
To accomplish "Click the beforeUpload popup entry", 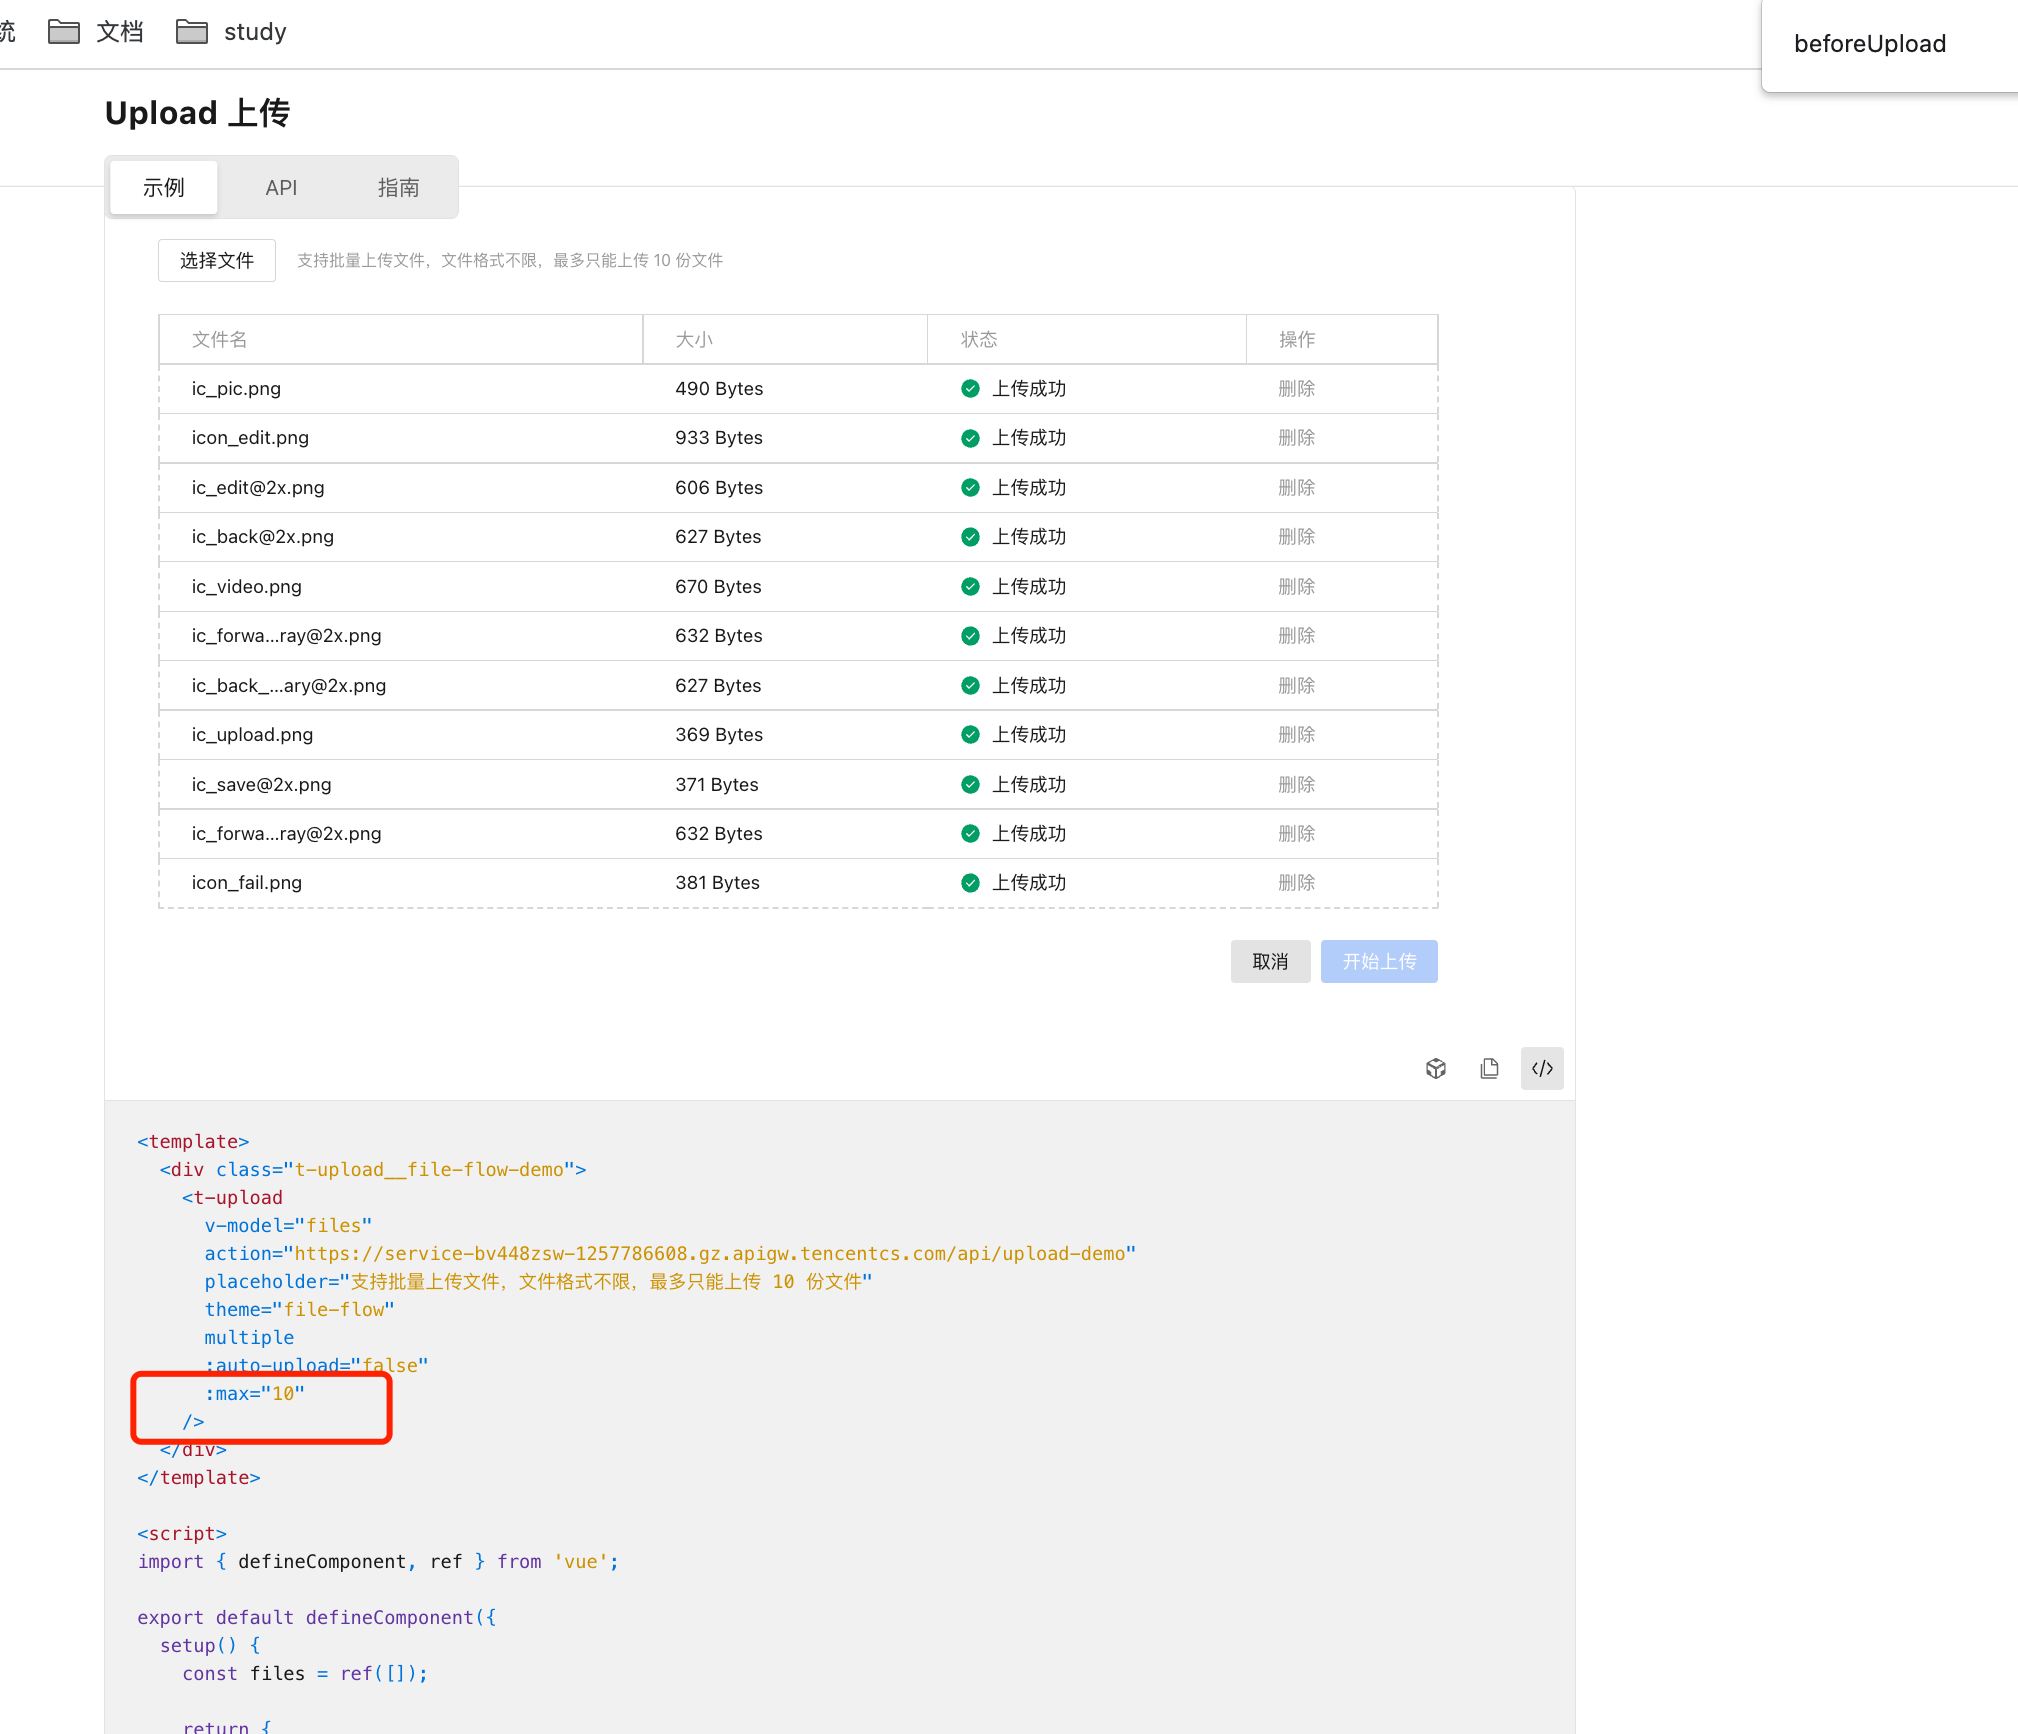I will [x=1869, y=43].
